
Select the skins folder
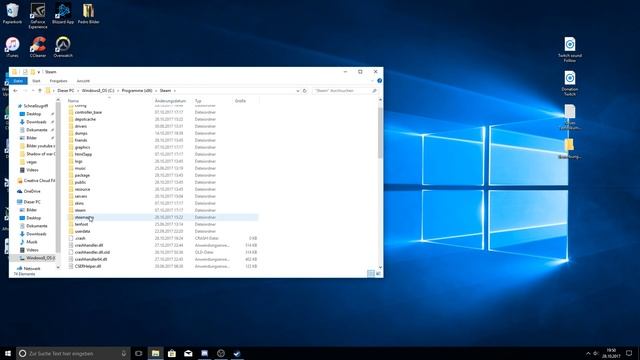pos(79,203)
